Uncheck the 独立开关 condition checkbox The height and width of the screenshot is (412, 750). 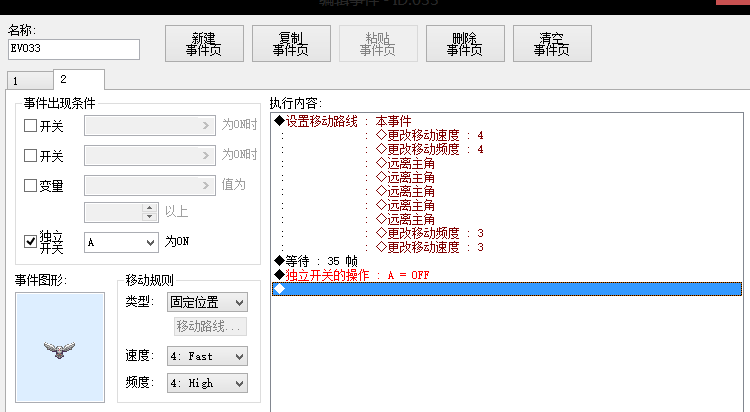click(31, 241)
